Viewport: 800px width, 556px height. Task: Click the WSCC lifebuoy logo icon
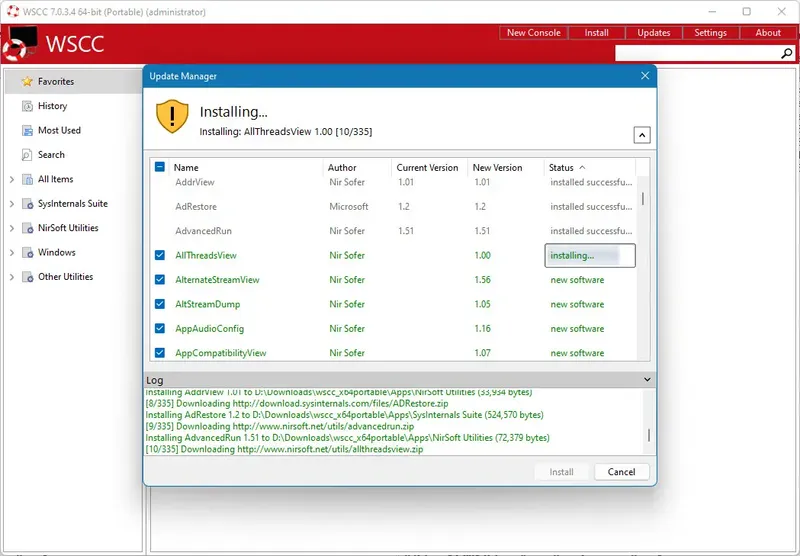(x=20, y=43)
